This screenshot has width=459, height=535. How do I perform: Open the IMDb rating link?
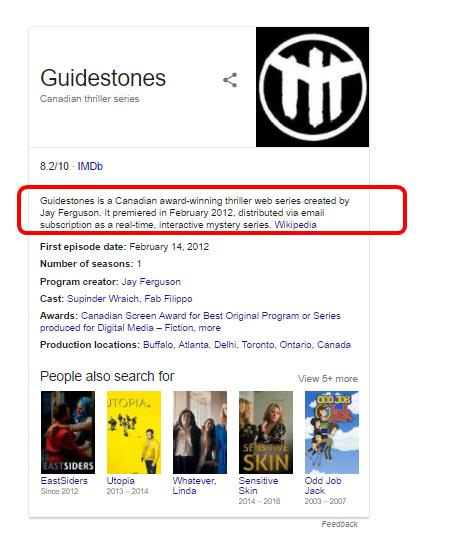point(90,166)
